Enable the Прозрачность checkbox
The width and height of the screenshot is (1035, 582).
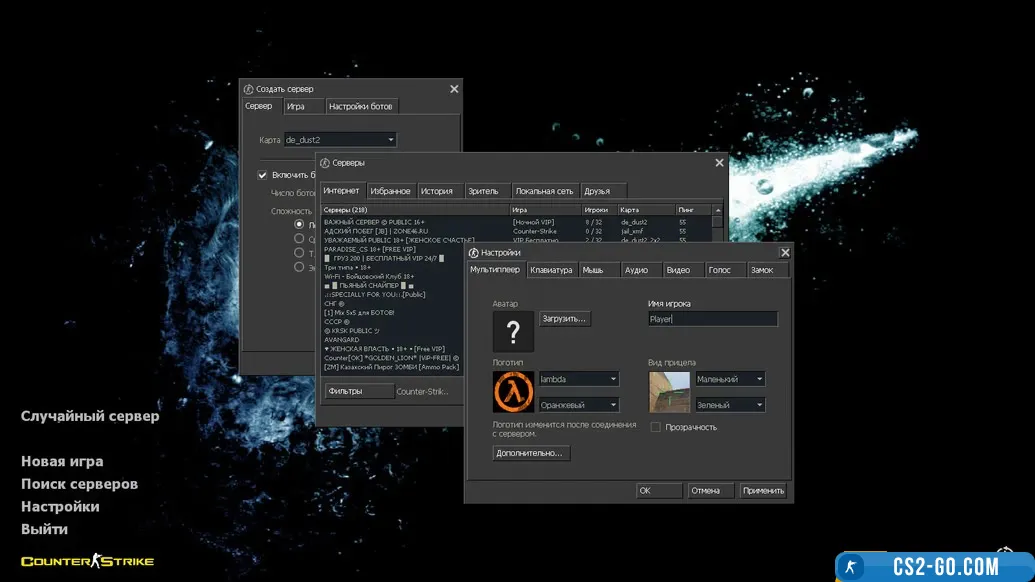(x=656, y=427)
